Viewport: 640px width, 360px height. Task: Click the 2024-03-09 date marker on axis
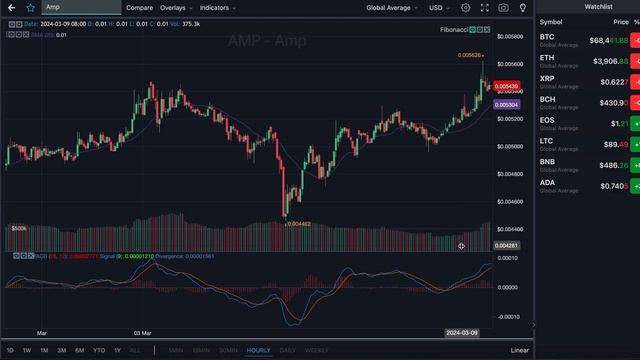(462, 333)
